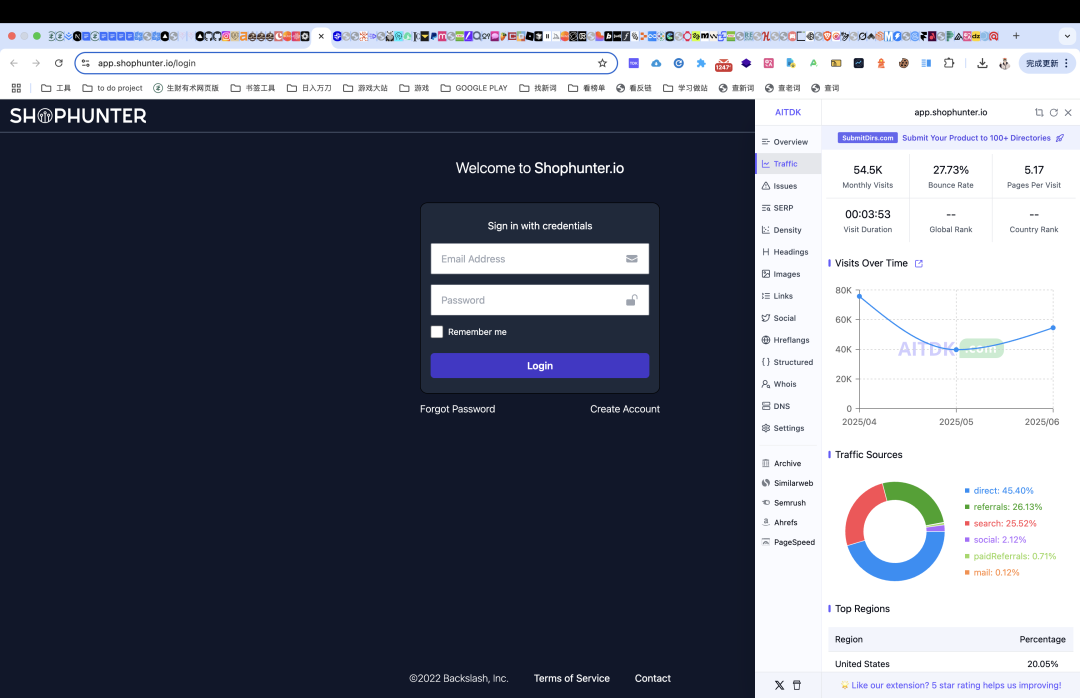Image resolution: width=1080 pixels, height=698 pixels.
Task: Open the Forgot Password link
Action: 457,409
